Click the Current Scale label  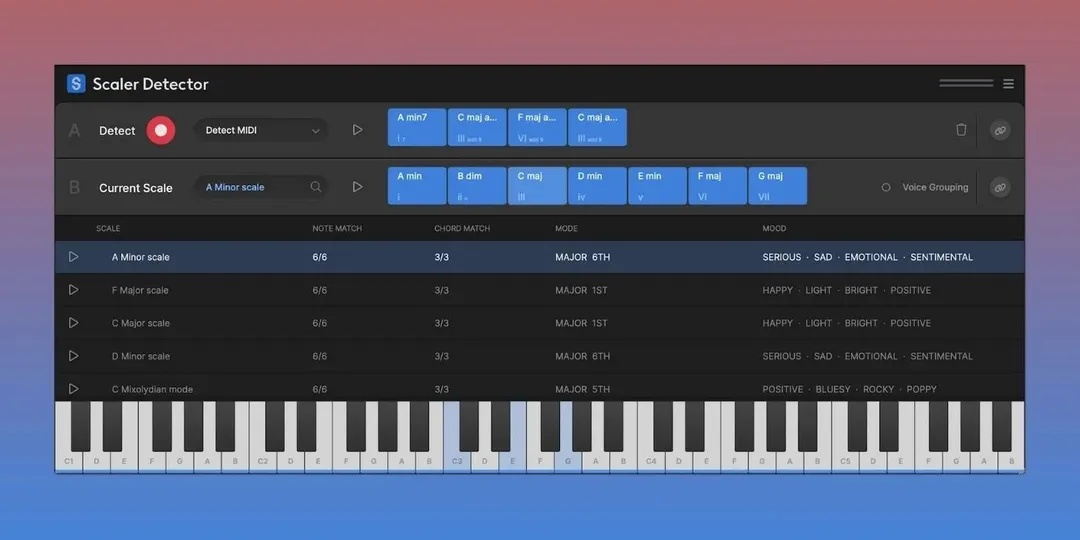(x=136, y=188)
